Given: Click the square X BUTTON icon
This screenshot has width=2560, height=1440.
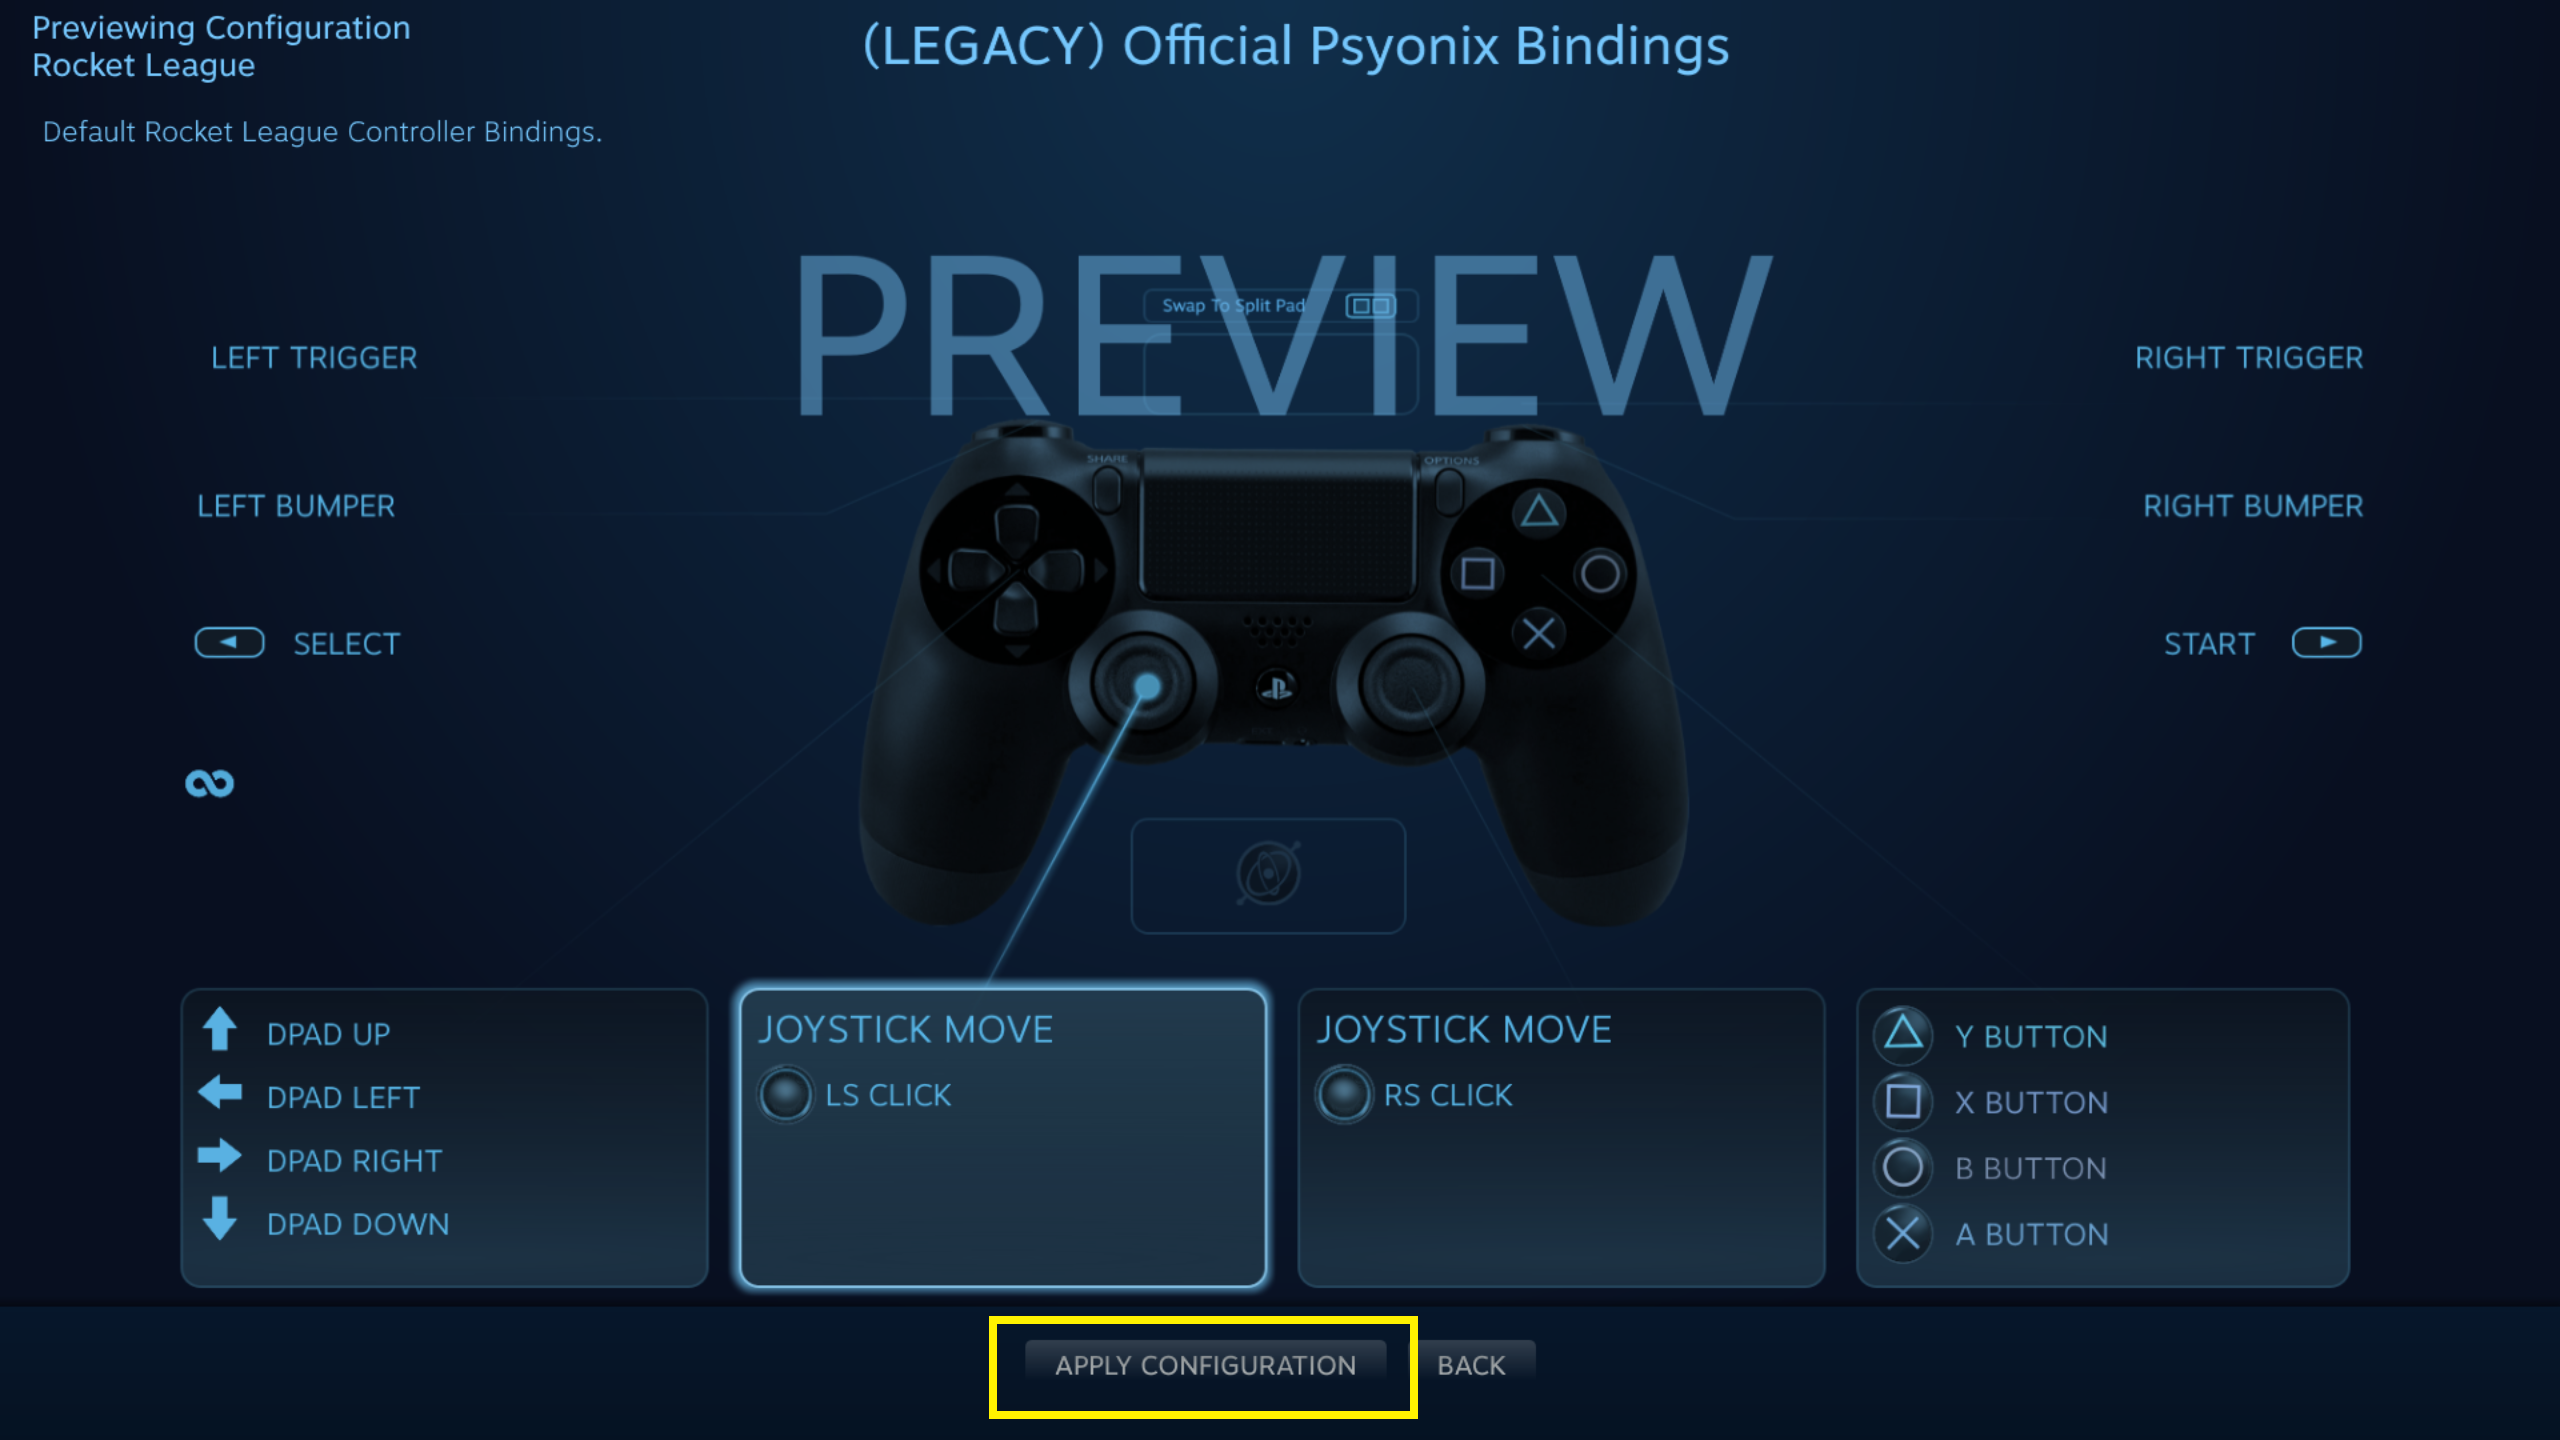Looking at the screenshot, I should [1903, 1101].
